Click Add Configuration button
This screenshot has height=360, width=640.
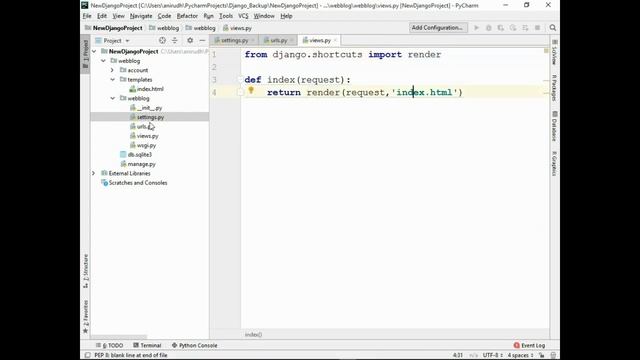[437, 28]
